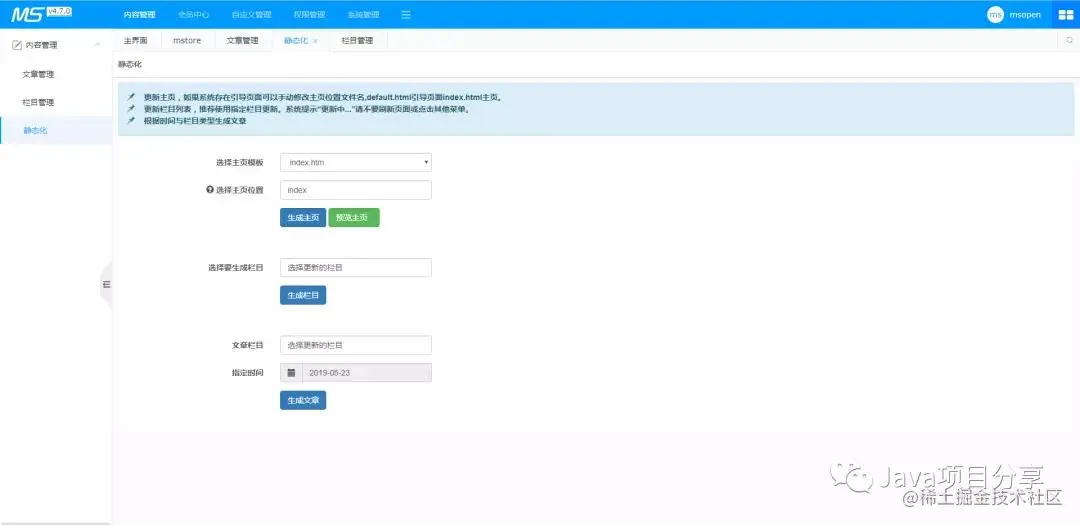The height and width of the screenshot is (525, 1080).
Task: Open the 选择要生成栏目 column selector
Action: [x=355, y=267]
